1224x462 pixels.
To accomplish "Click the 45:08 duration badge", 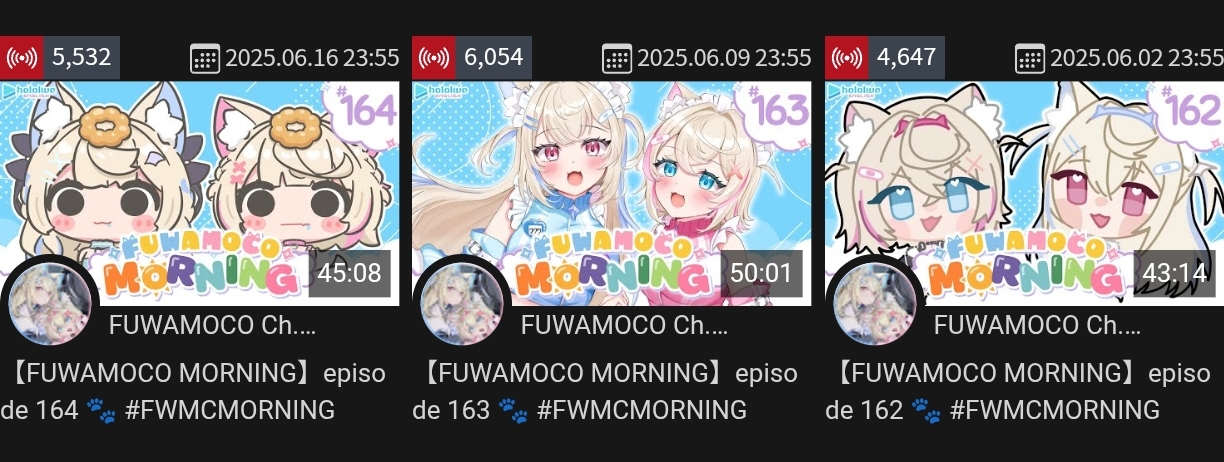I will click(349, 272).
